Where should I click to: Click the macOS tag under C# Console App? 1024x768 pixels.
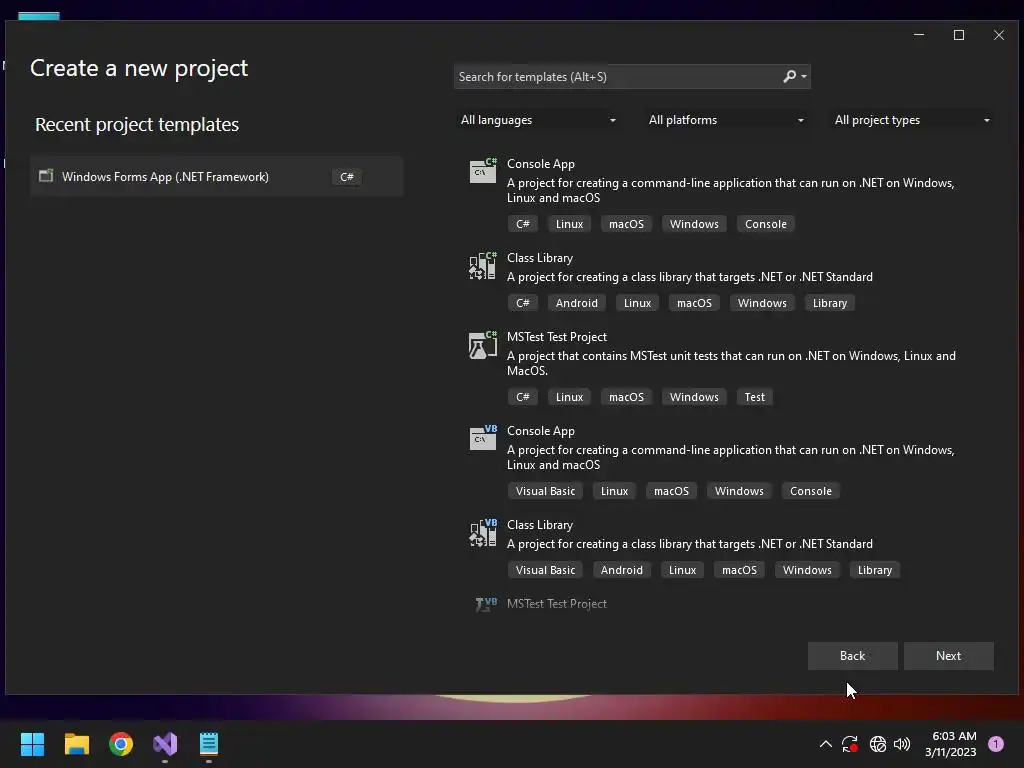(x=626, y=224)
